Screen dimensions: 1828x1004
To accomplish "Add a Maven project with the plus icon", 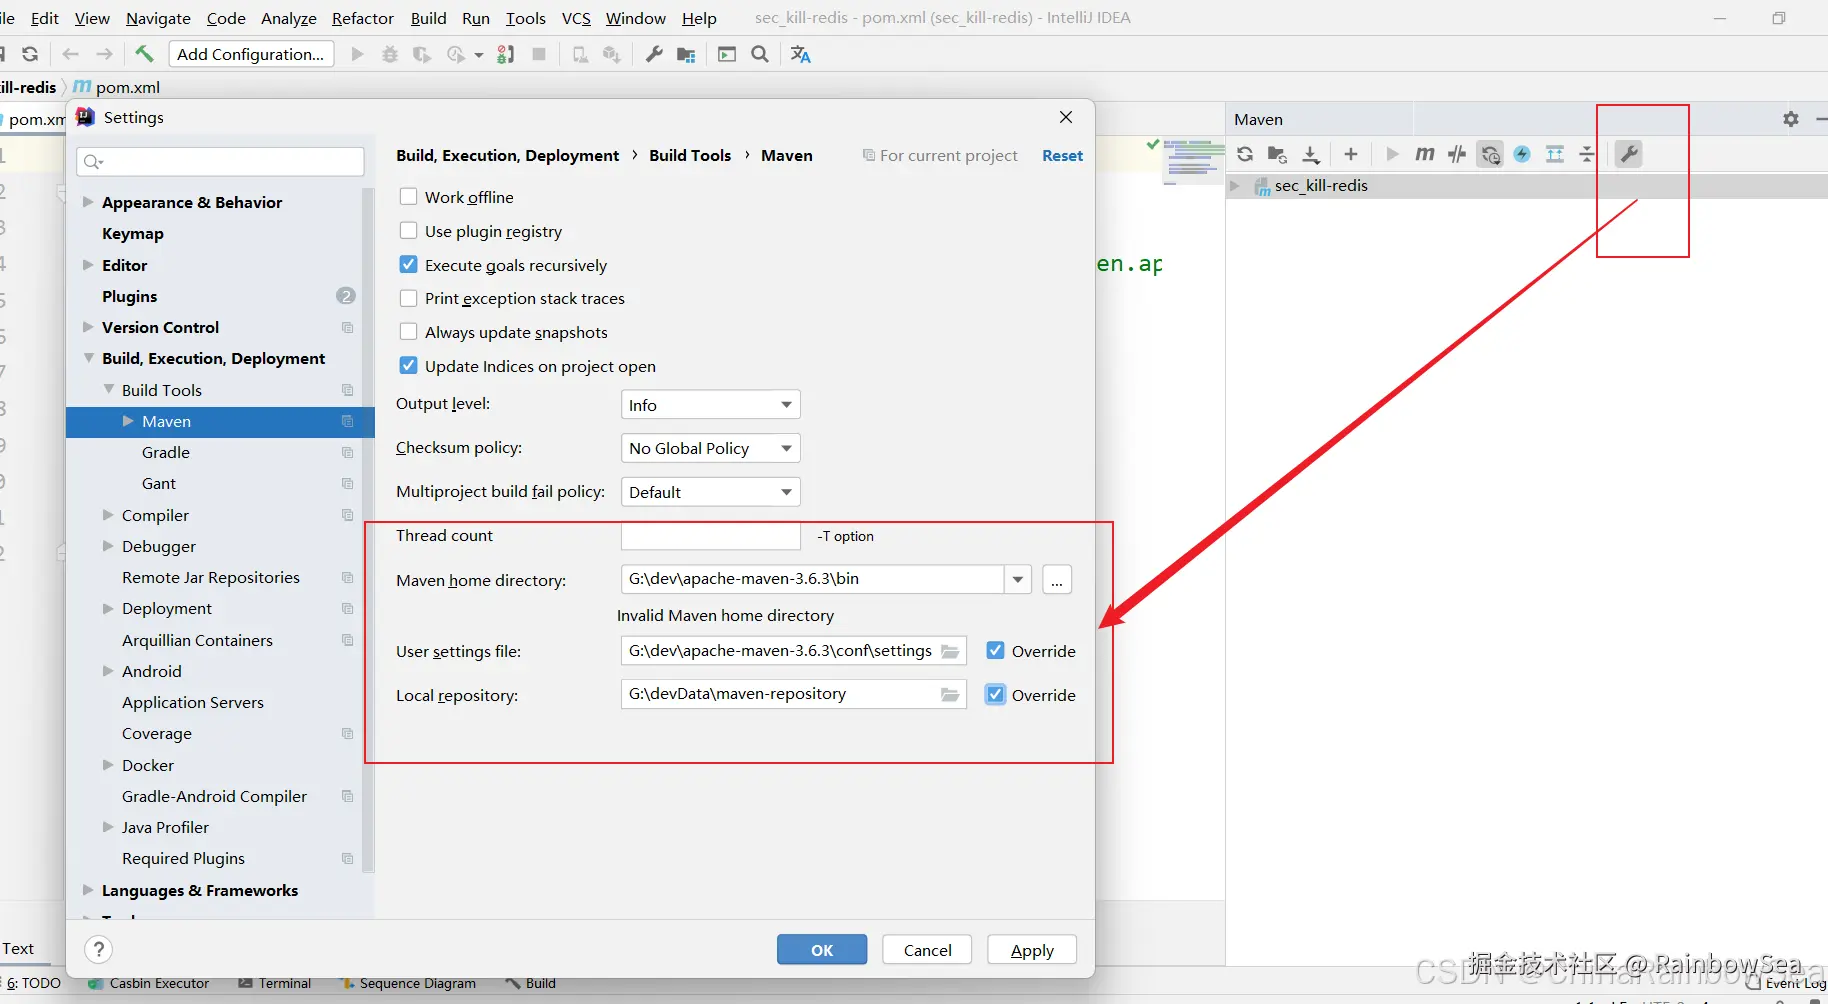I will click(x=1351, y=154).
